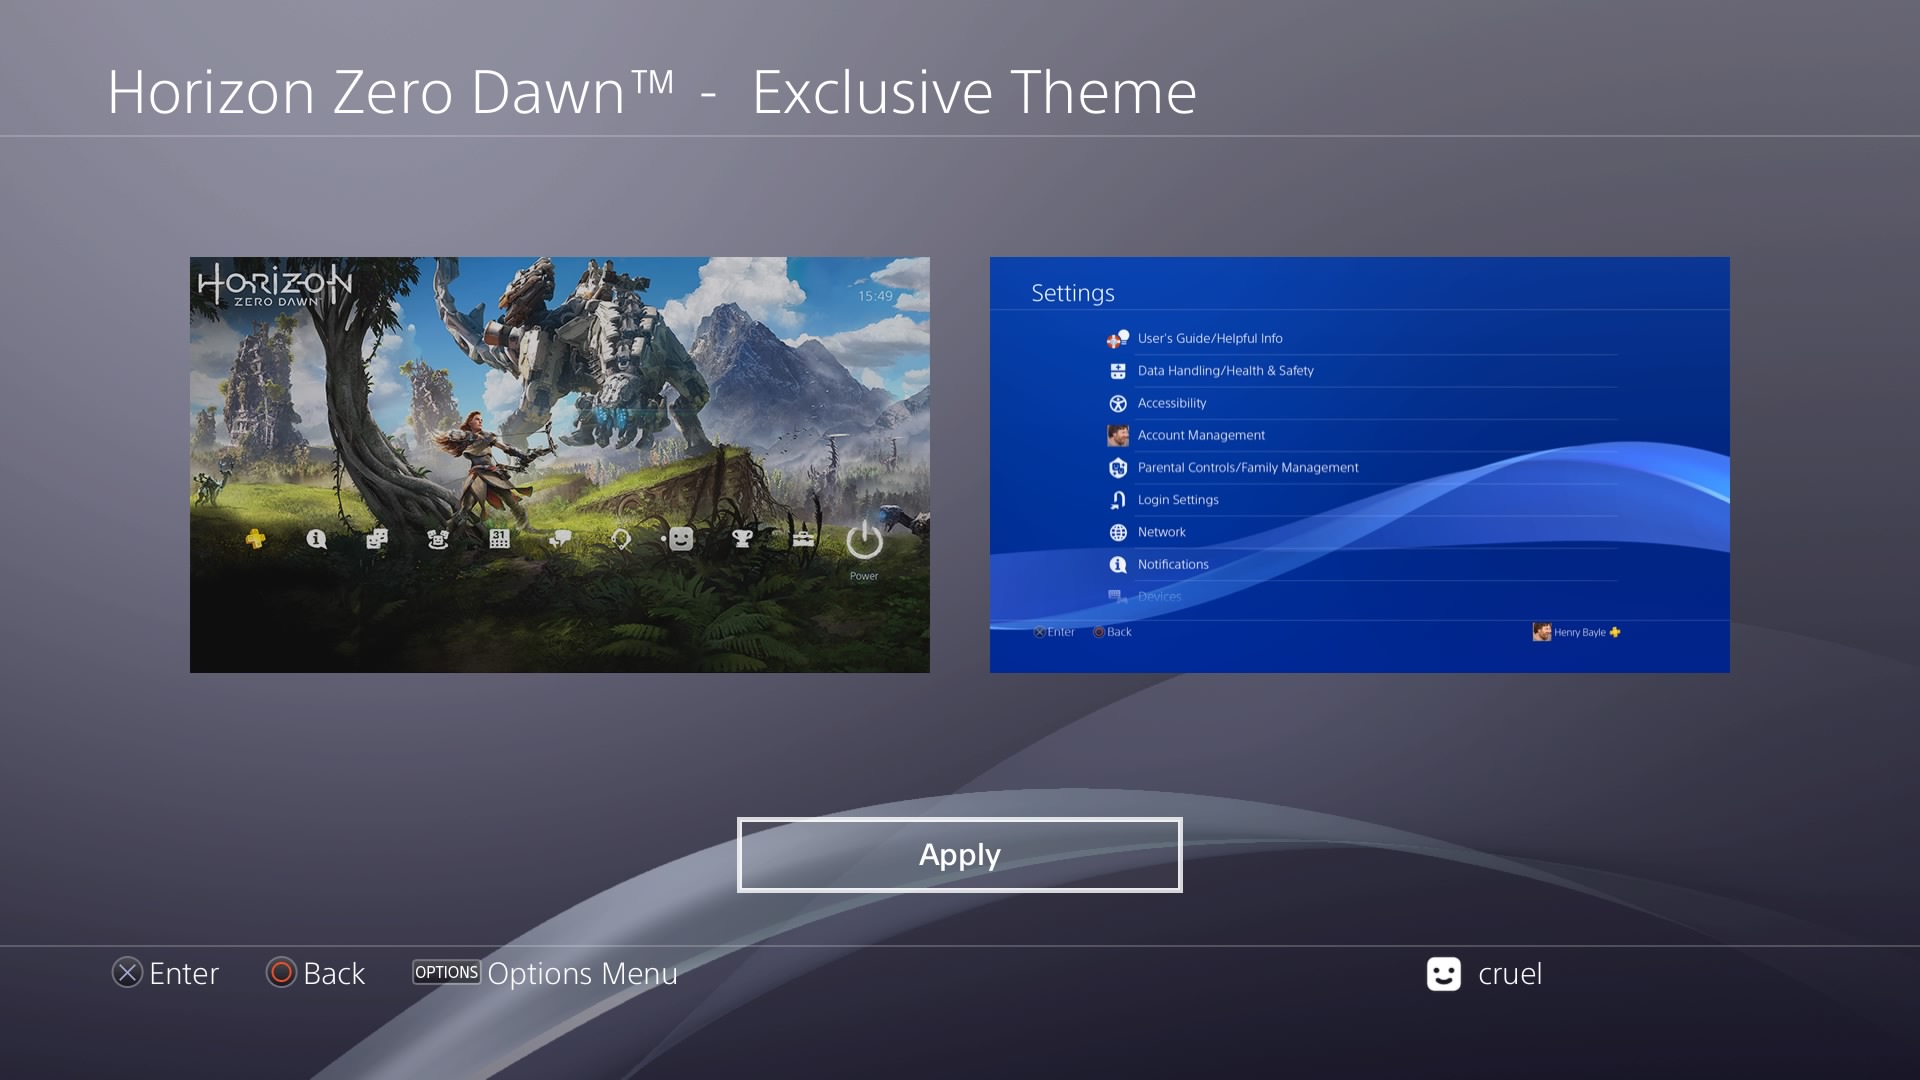Select Network in the settings preview
Viewport: 1920px width, 1080px height.
coord(1161,532)
